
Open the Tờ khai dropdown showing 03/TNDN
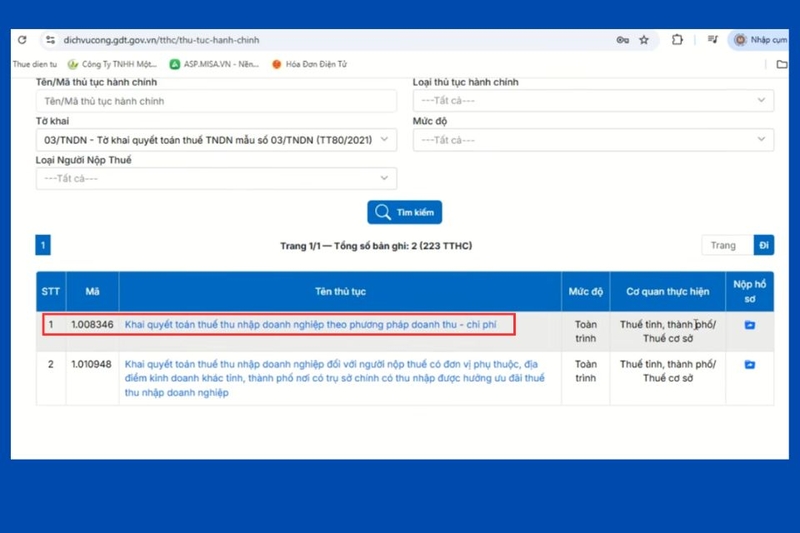(216, 140)
